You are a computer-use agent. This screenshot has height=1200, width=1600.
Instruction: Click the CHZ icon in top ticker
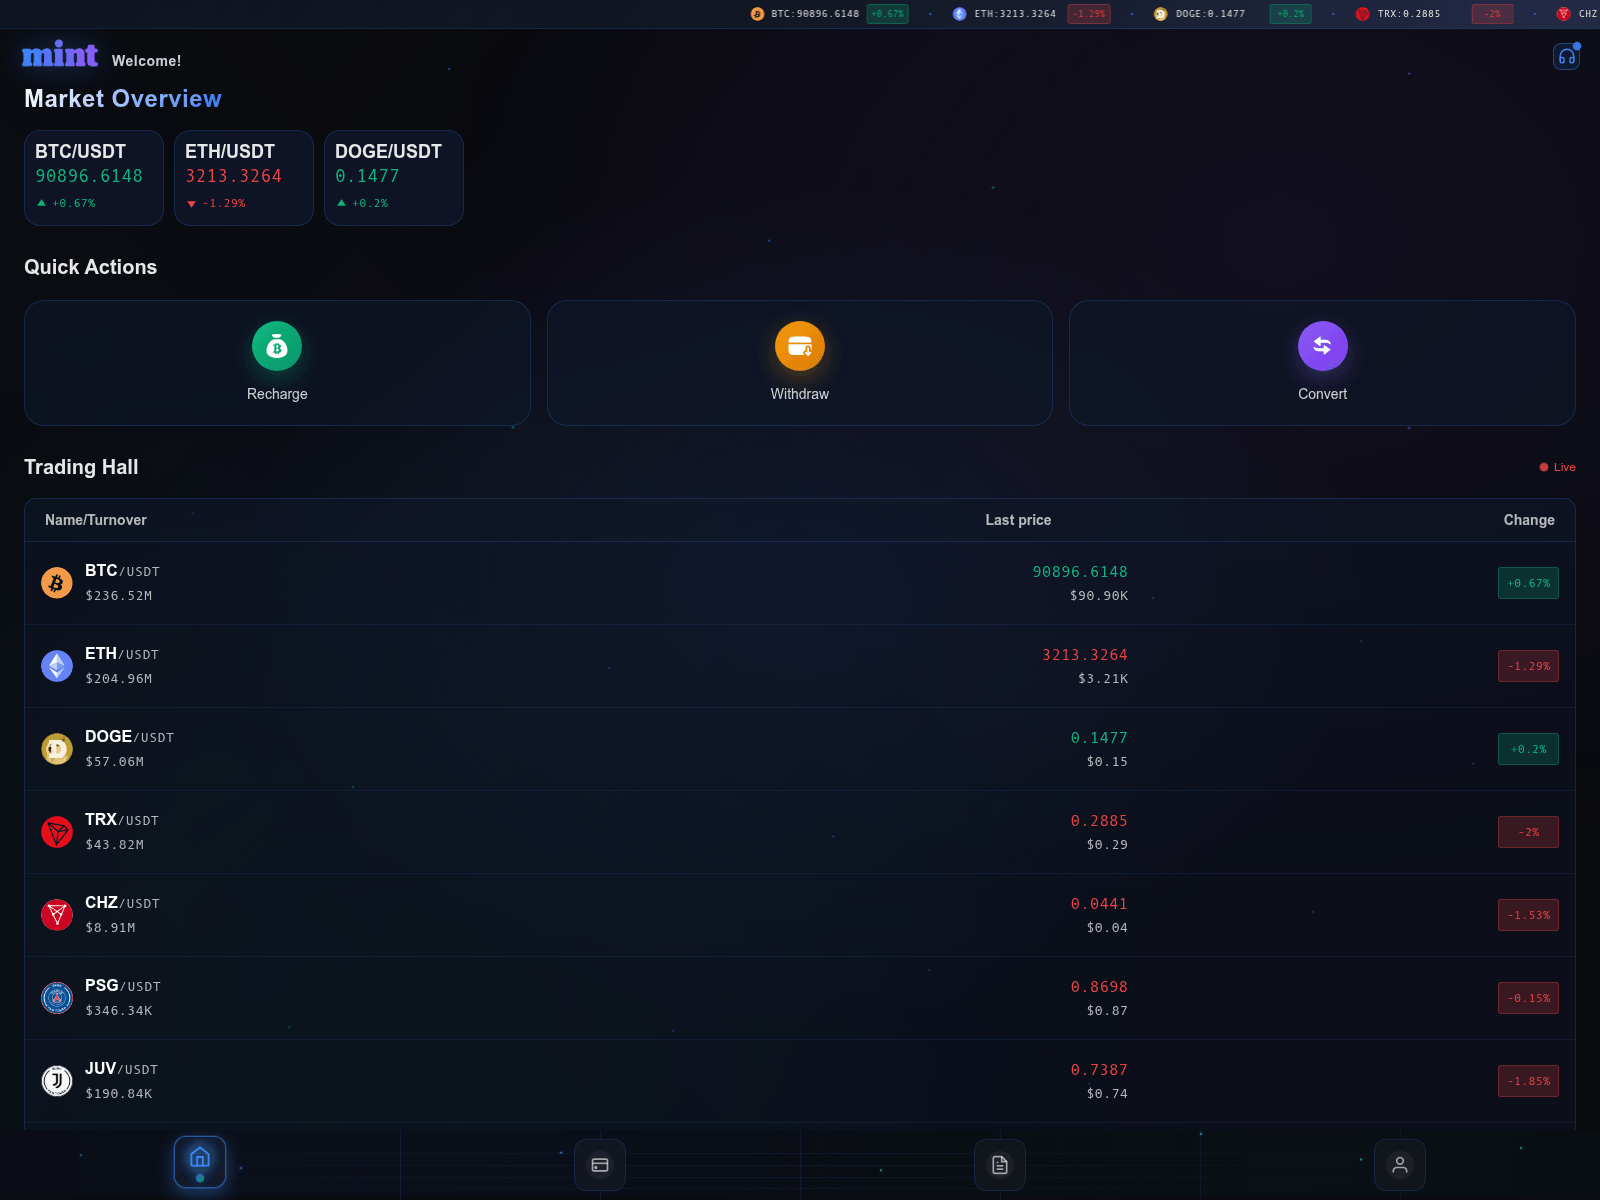point(1564,14)
